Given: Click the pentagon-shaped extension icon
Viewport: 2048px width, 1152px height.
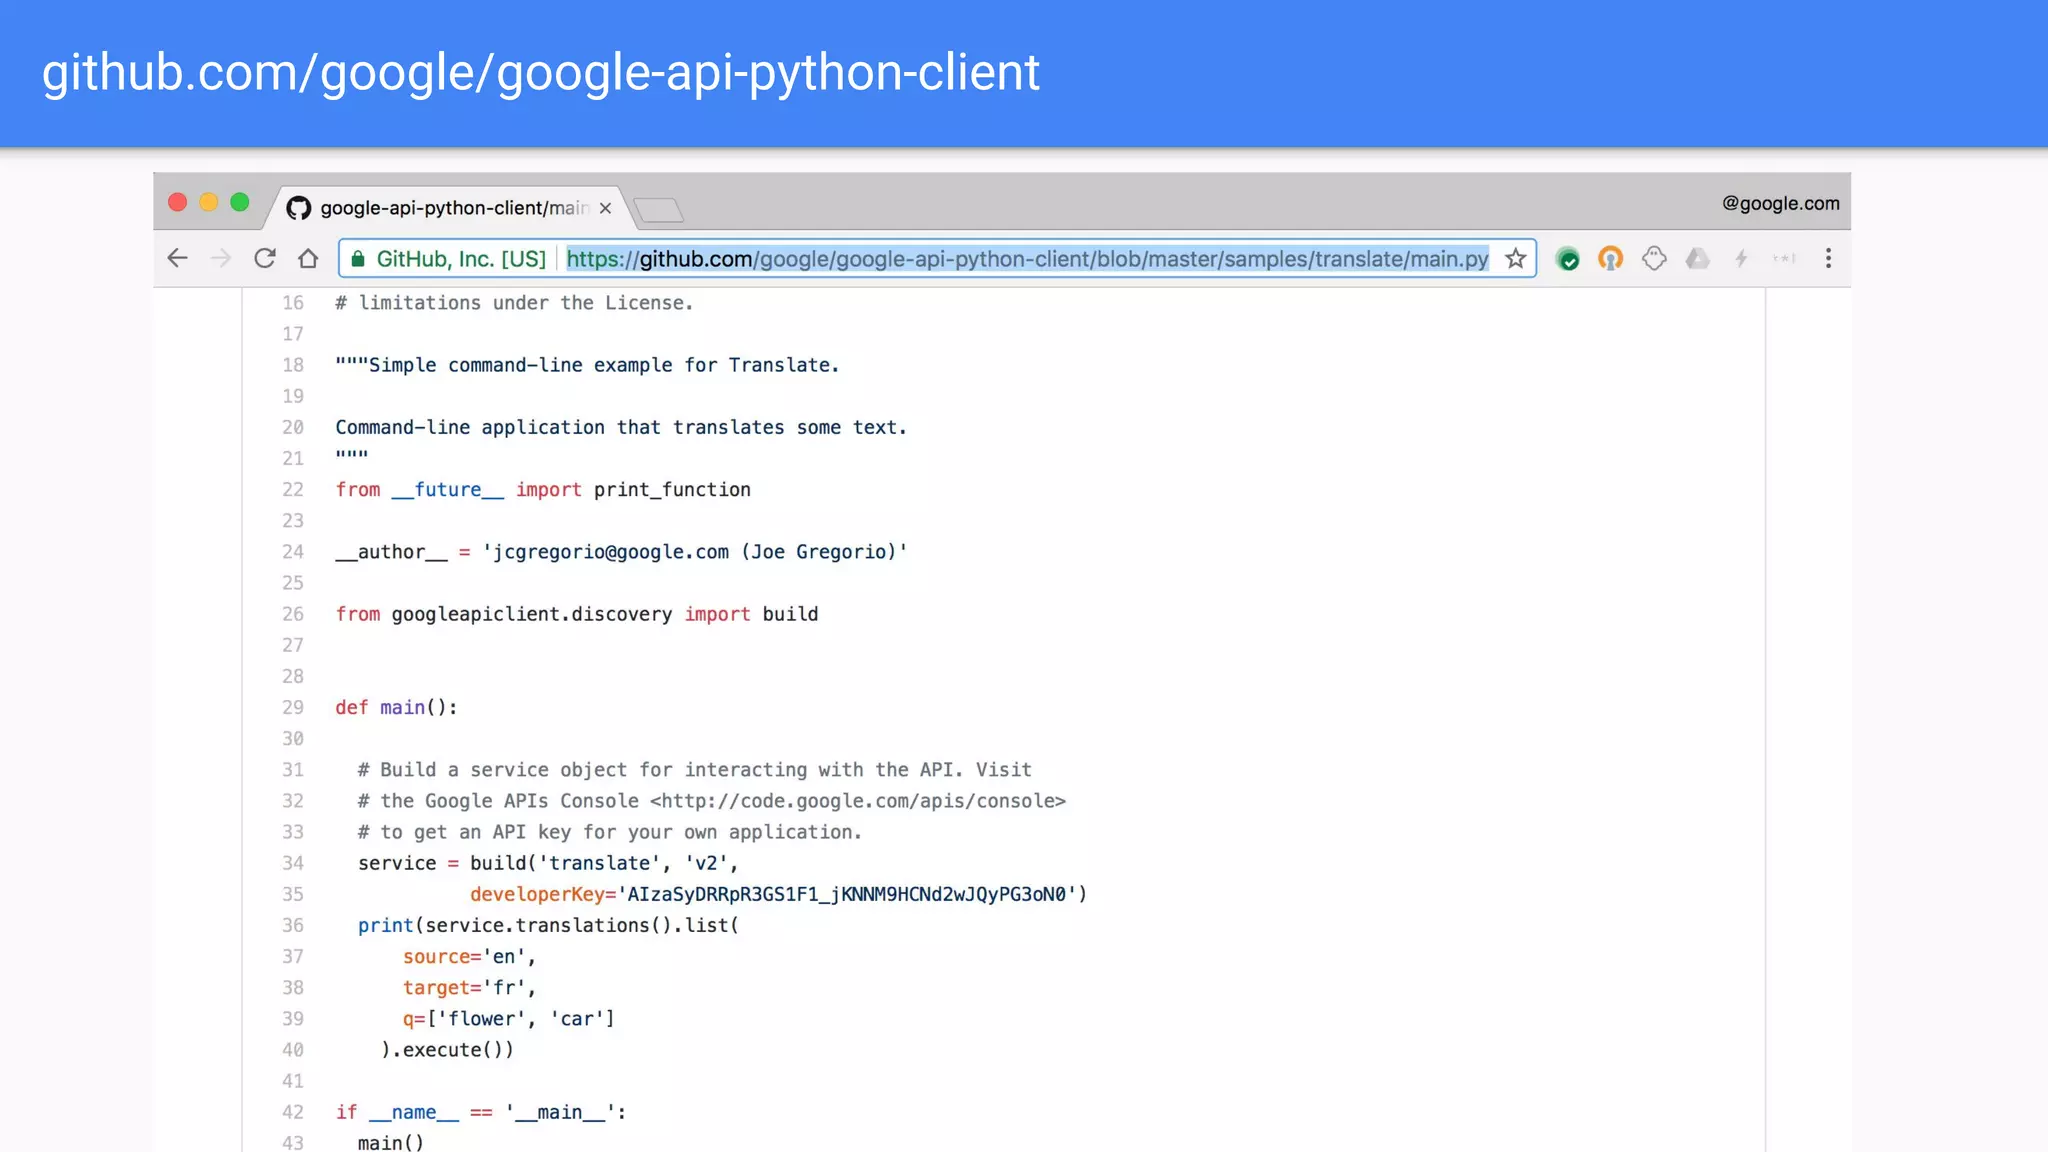Looking at the screenshot, I should click(x=1654, y=259).
